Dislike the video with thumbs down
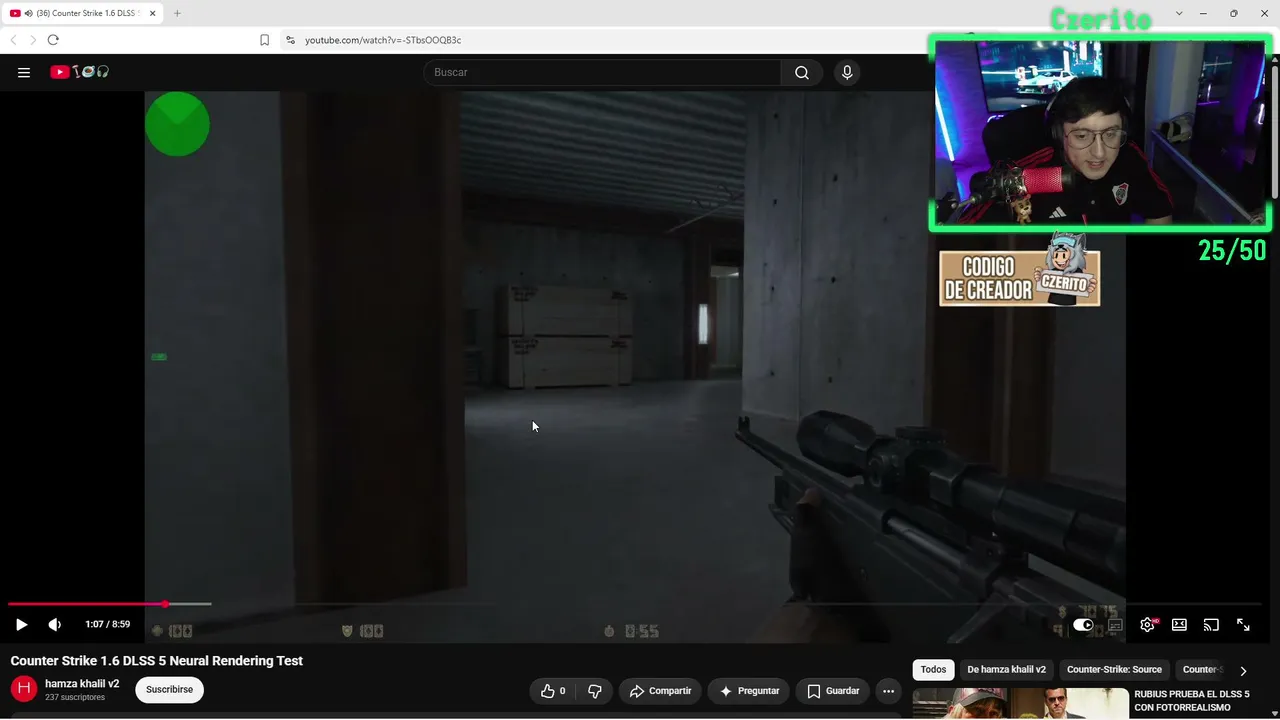The image size is (1280, 720). tap(595, 691)
